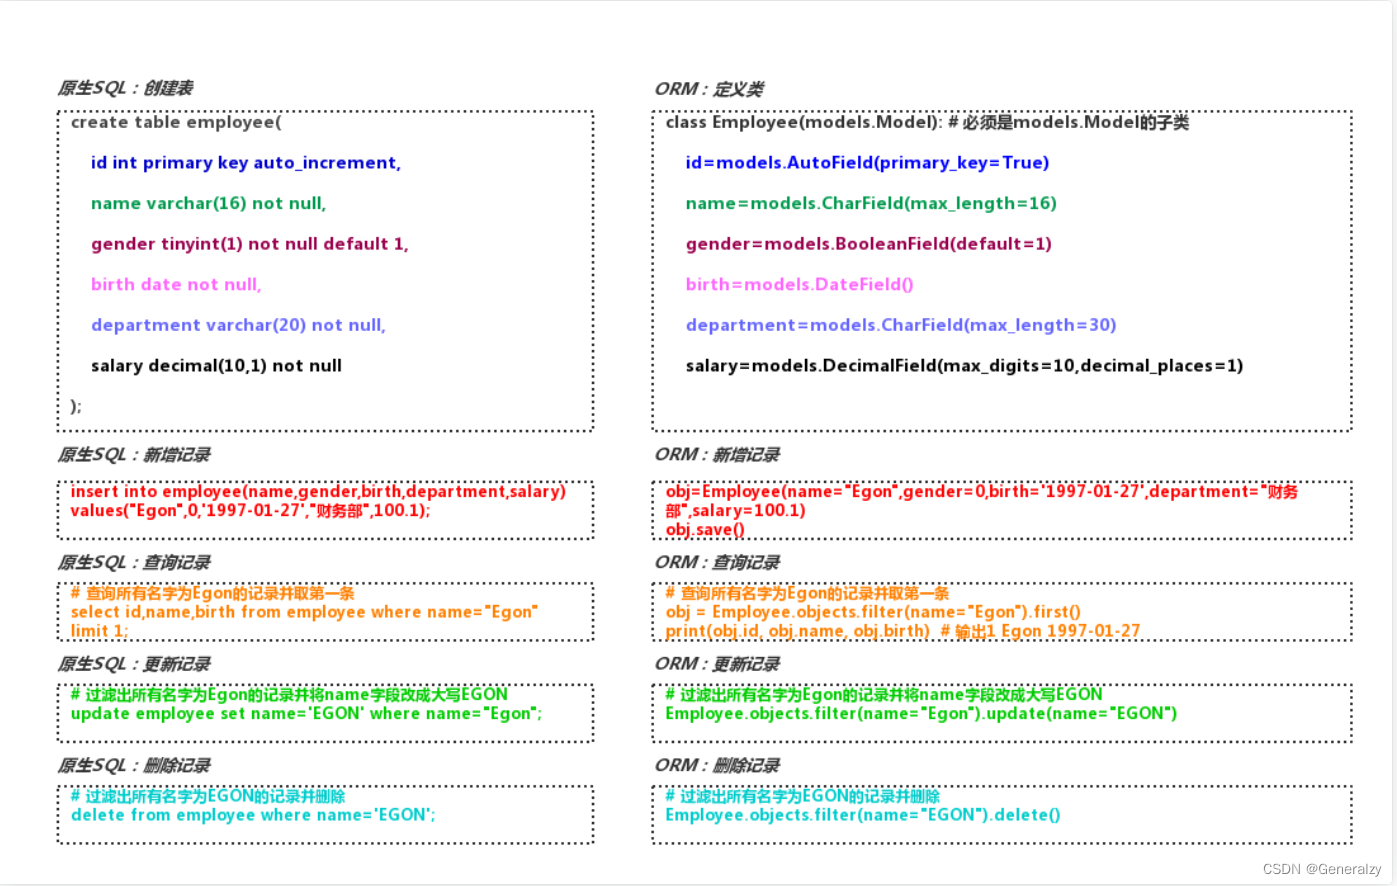The width and height of the screenshot is (1397, 886).
Task: Click heading '原生SQL：查询记录'
Action: [x=134, y=563]
